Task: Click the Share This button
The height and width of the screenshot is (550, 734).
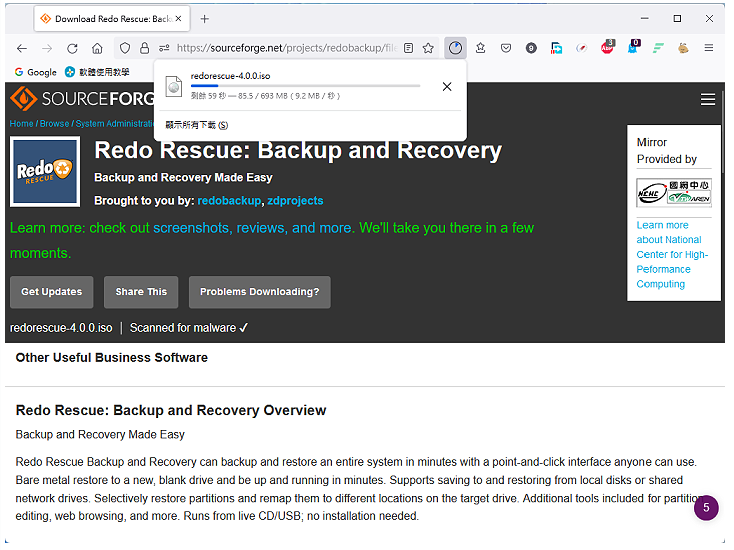Action: point(141,292)
